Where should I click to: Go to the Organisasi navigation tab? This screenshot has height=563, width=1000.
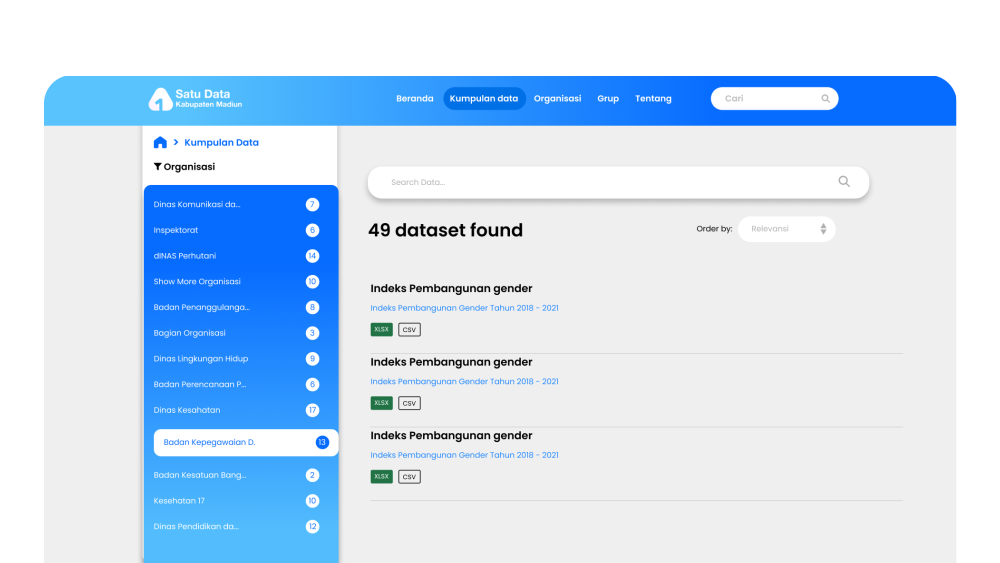click(557, 99)
